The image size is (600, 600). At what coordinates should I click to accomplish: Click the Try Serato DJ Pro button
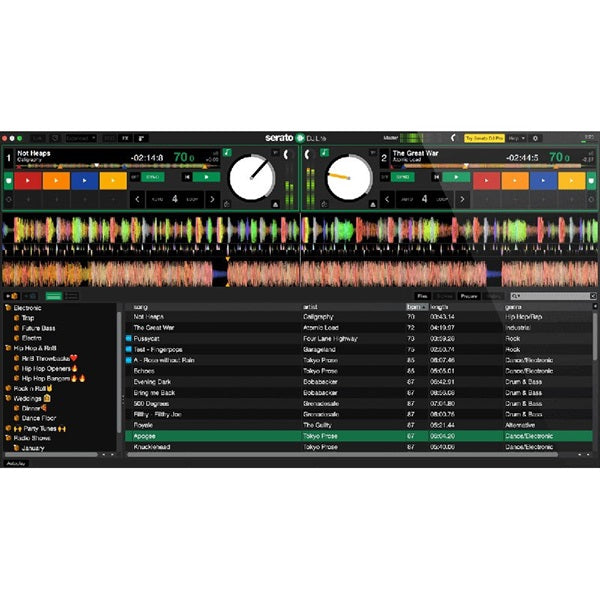pos(484,137)
